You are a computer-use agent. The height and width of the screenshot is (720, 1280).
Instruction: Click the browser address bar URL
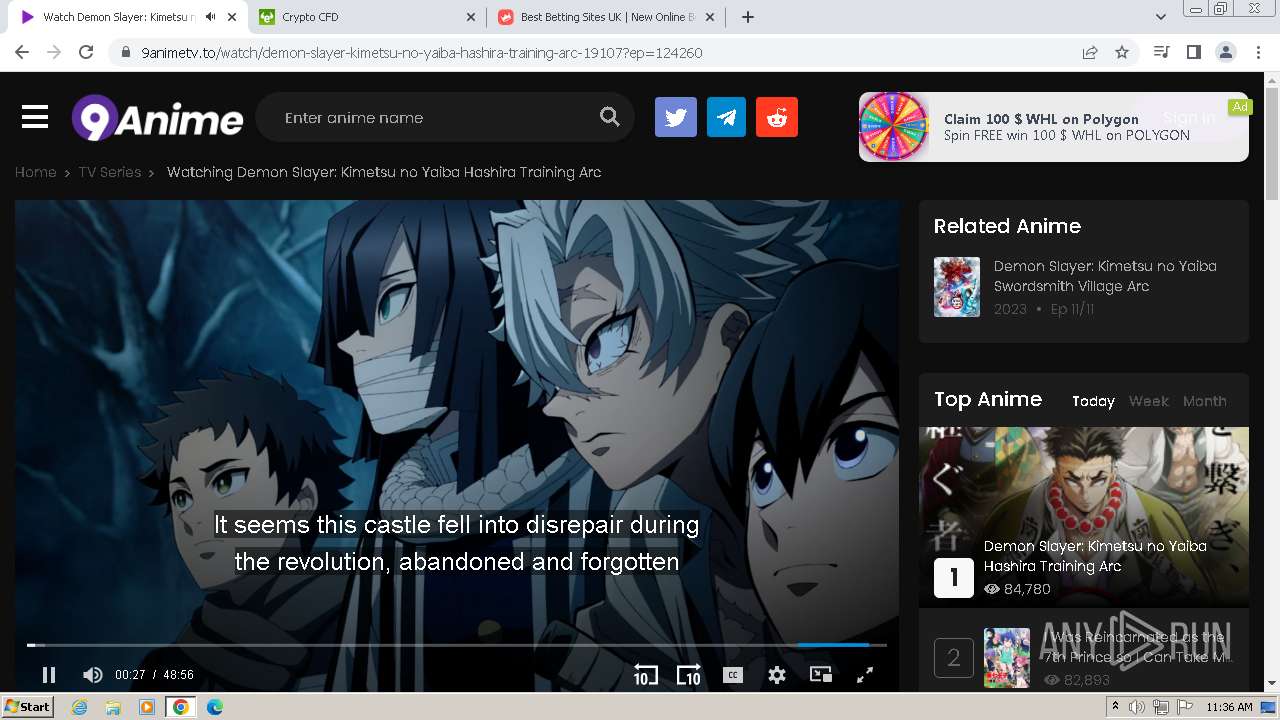pos(422,53)
